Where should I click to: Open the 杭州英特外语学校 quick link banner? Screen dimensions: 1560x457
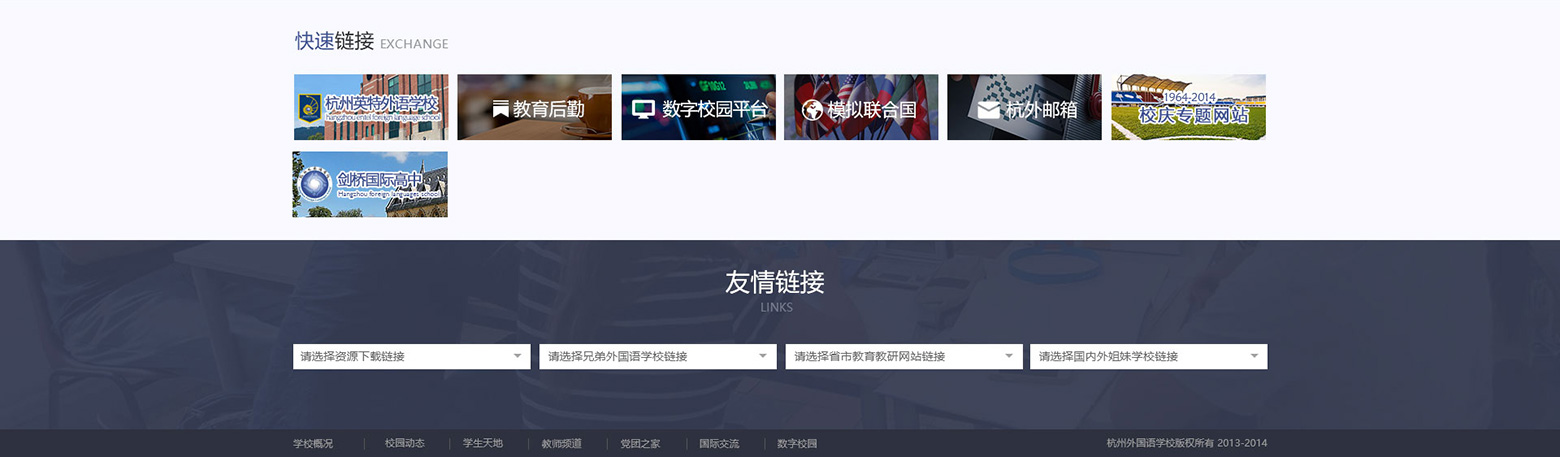pos(371,107)
